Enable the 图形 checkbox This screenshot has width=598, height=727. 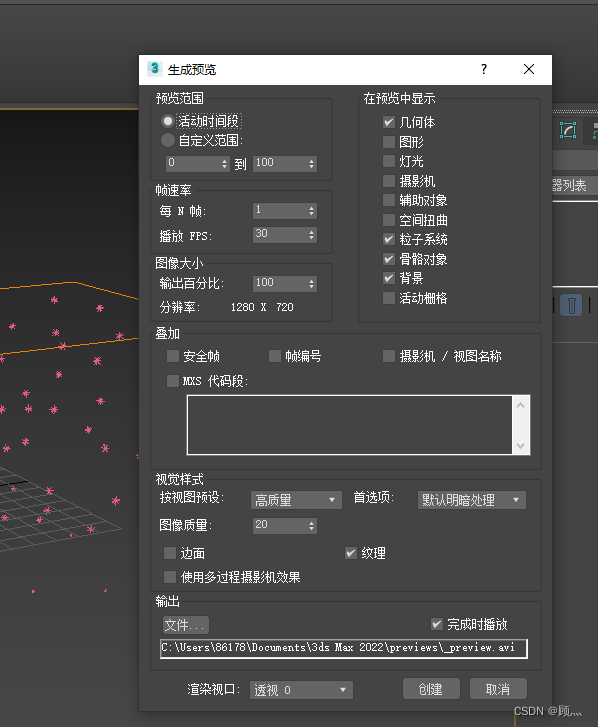[x=388, y=141]
